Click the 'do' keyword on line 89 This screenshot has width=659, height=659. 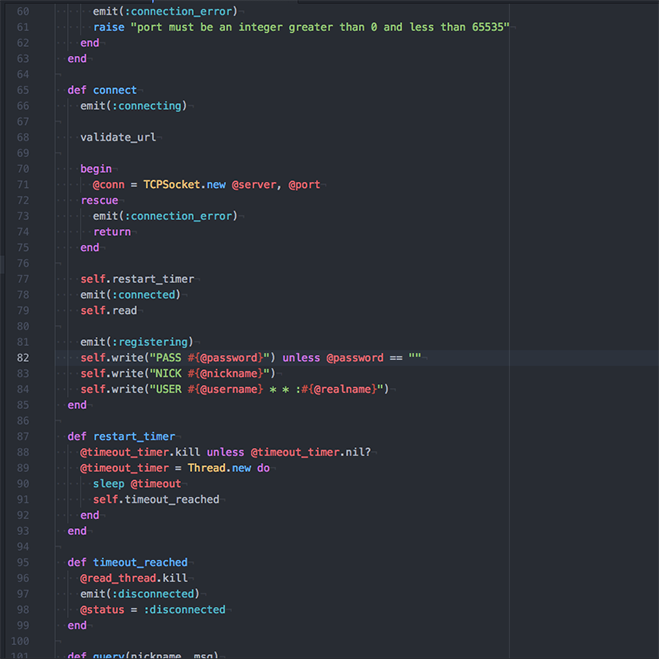coord(263,468)
